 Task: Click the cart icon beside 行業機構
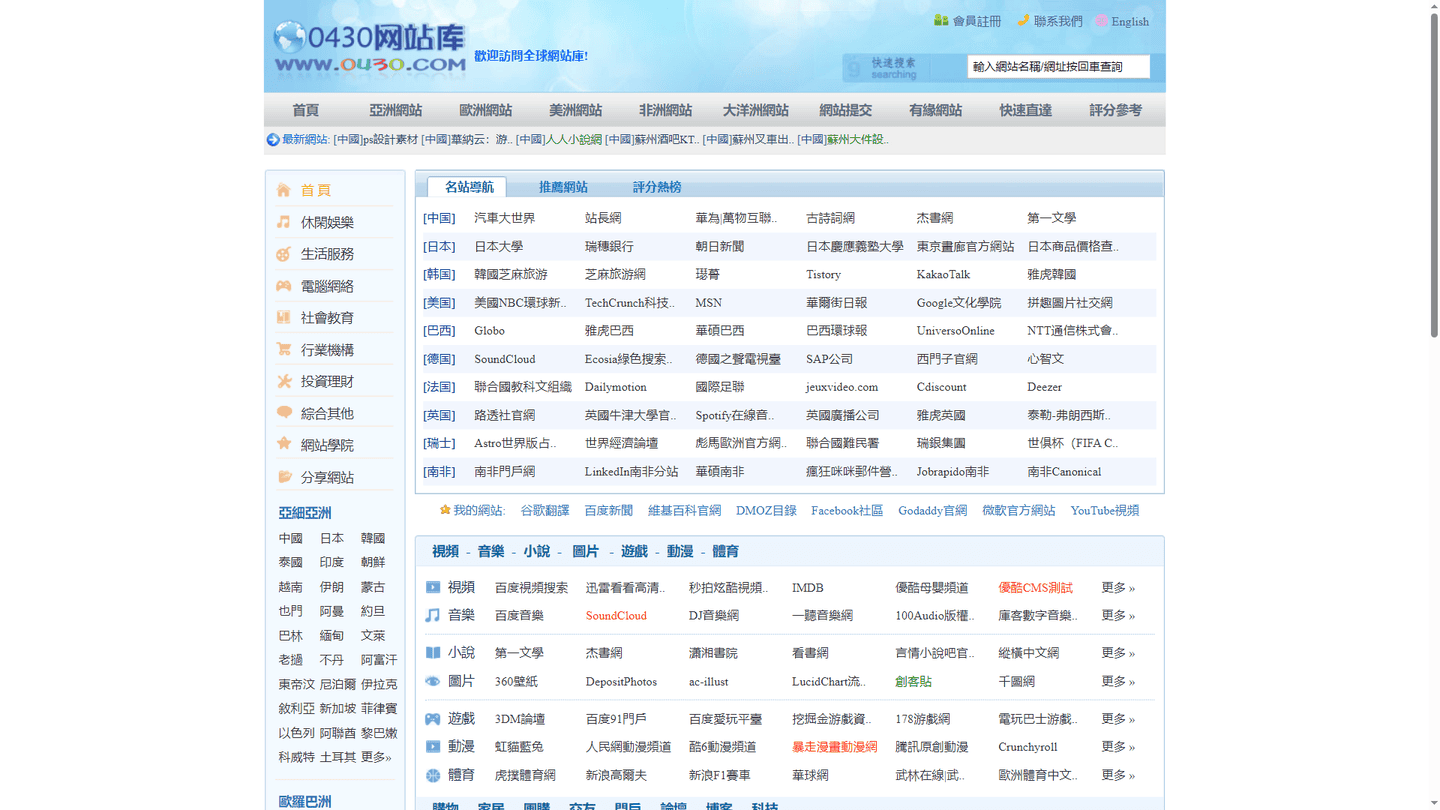coord(284,349)
